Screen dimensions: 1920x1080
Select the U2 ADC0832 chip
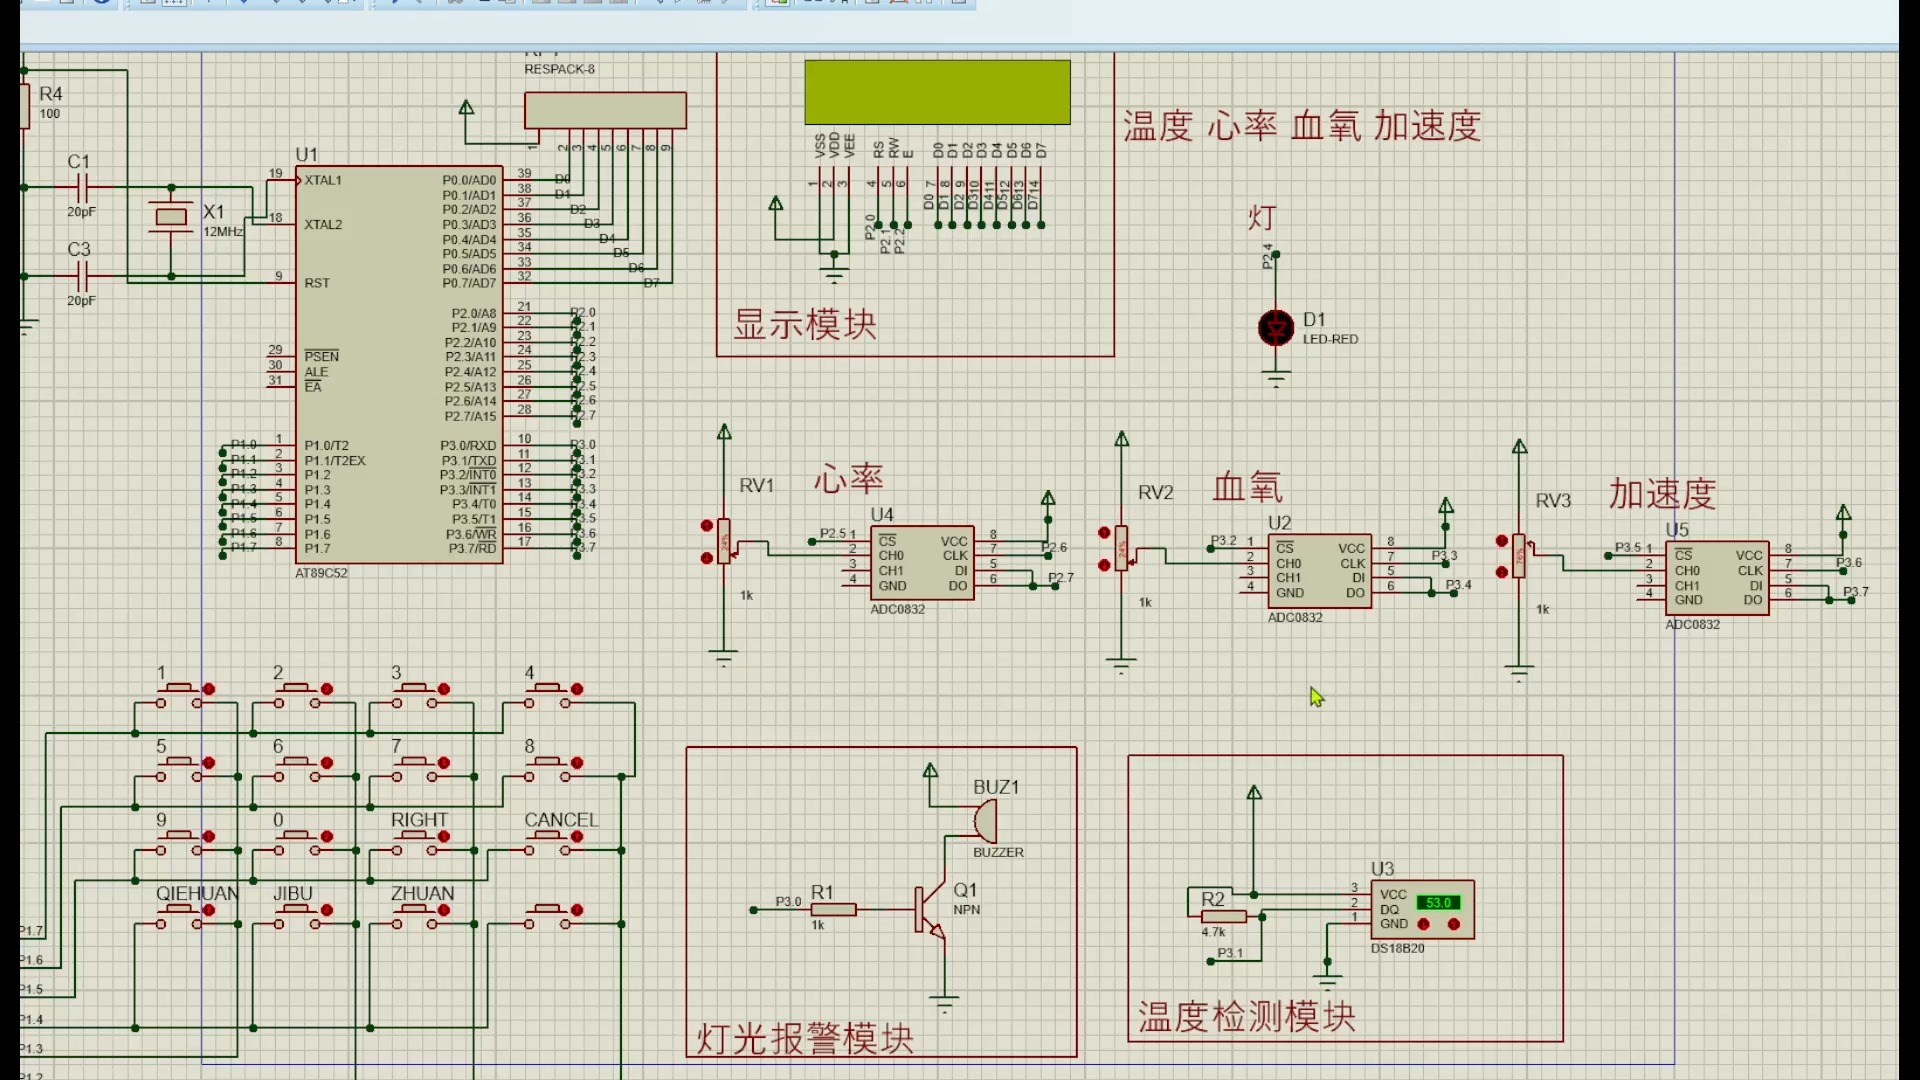click(x=1319, y=570)
